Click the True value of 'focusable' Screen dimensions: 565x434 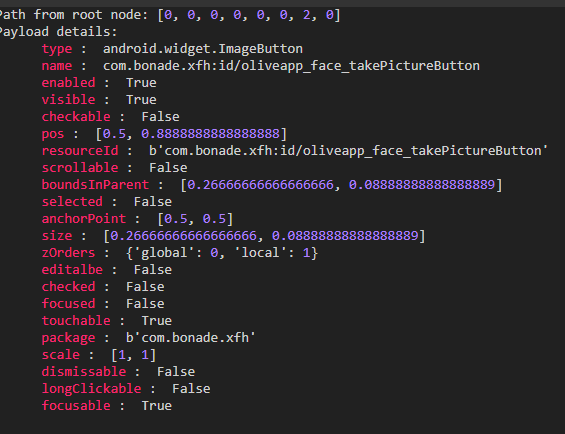tap(157, 406)
